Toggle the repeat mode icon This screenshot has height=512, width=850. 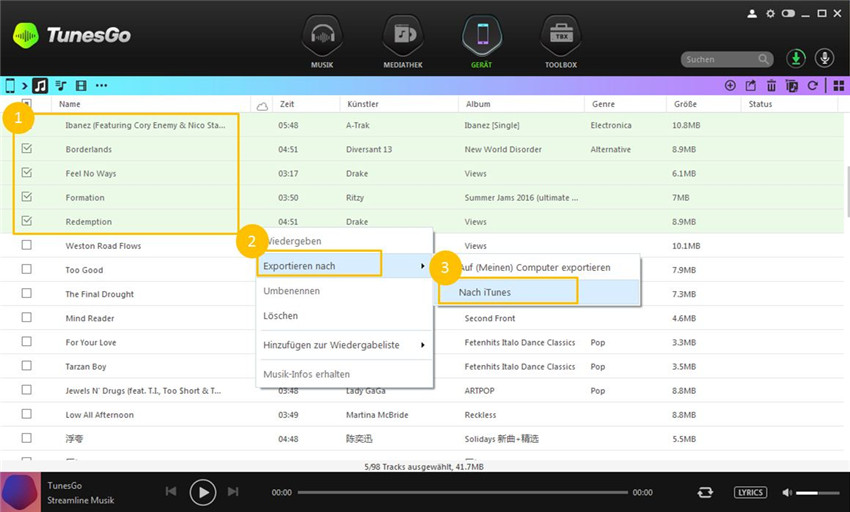pos(705,492)
